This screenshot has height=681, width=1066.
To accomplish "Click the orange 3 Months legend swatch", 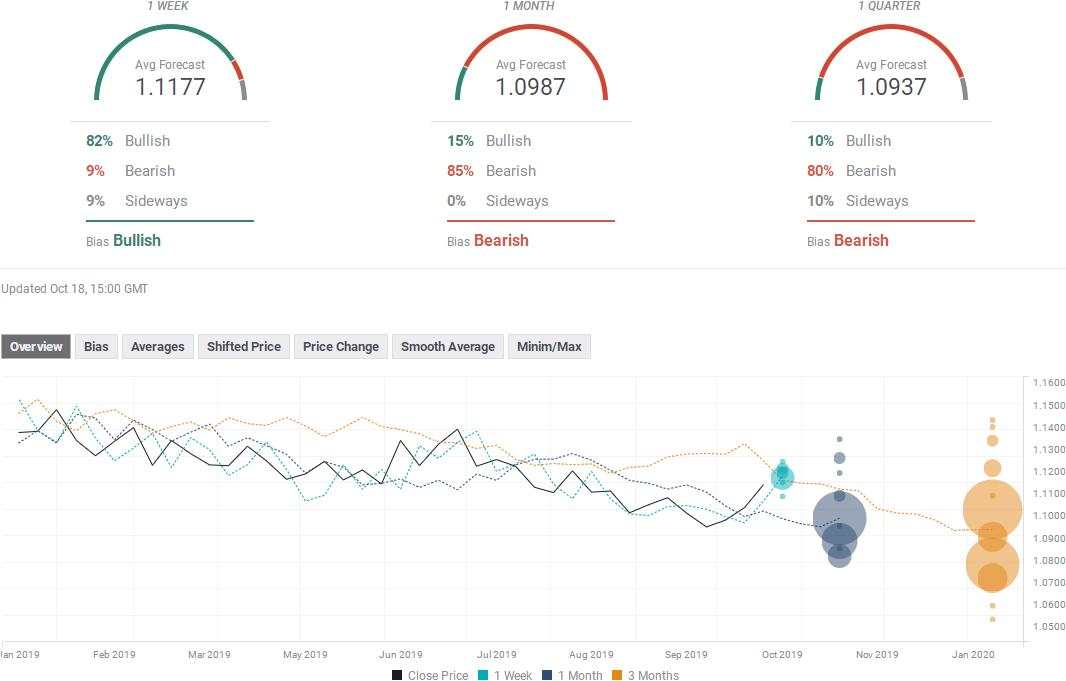I will tap(617, 675).
